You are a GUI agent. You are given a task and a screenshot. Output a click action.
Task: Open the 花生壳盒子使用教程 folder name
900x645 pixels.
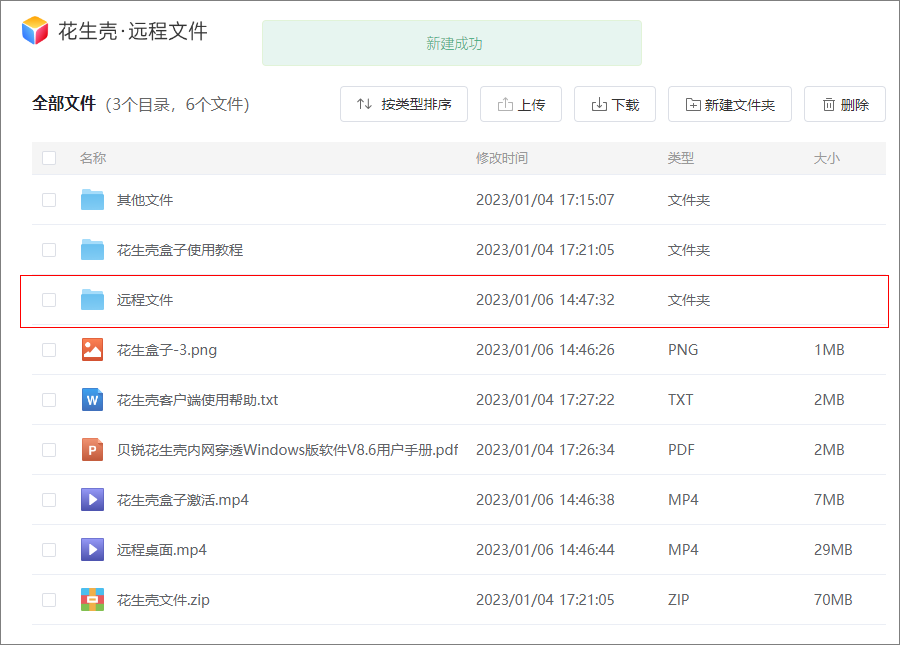point(180,250)
